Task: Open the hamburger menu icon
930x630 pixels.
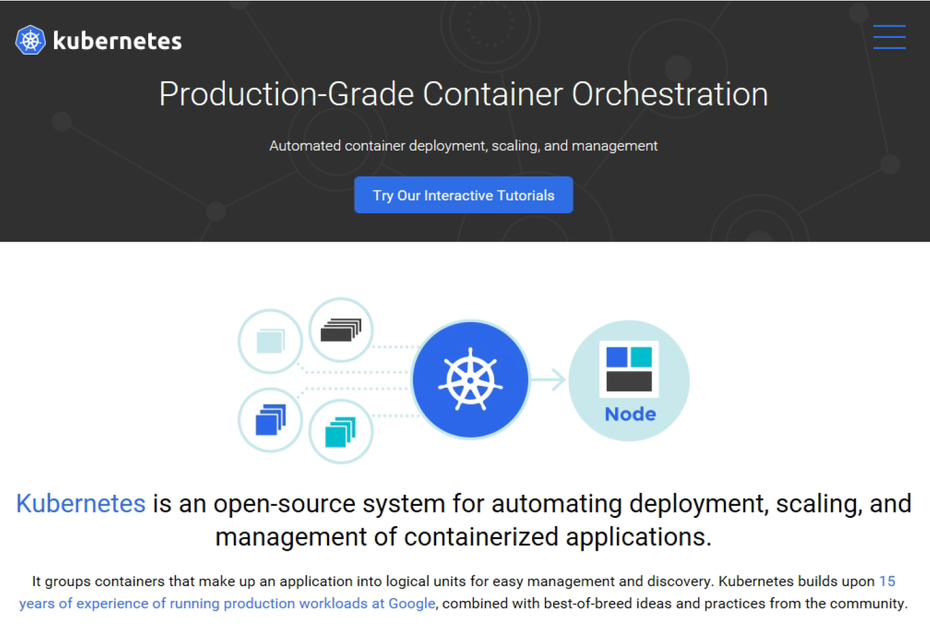Action: [x=889, y=37]
